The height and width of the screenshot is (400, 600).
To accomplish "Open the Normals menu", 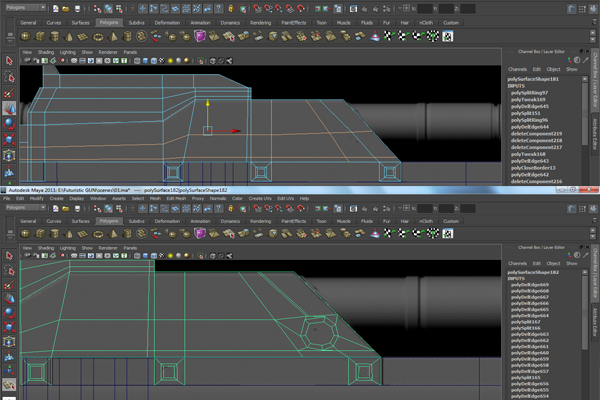I will (217, 198).
